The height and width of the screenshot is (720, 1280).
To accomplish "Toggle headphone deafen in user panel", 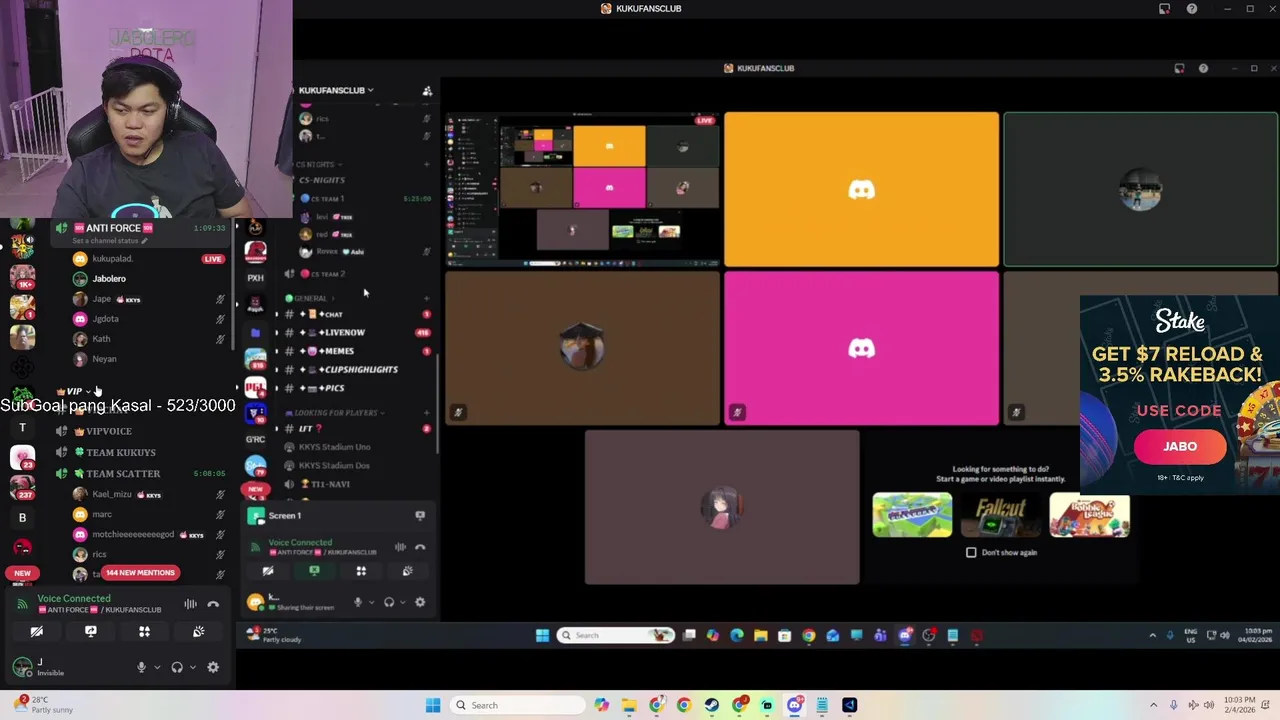I will tap(177, 667).
